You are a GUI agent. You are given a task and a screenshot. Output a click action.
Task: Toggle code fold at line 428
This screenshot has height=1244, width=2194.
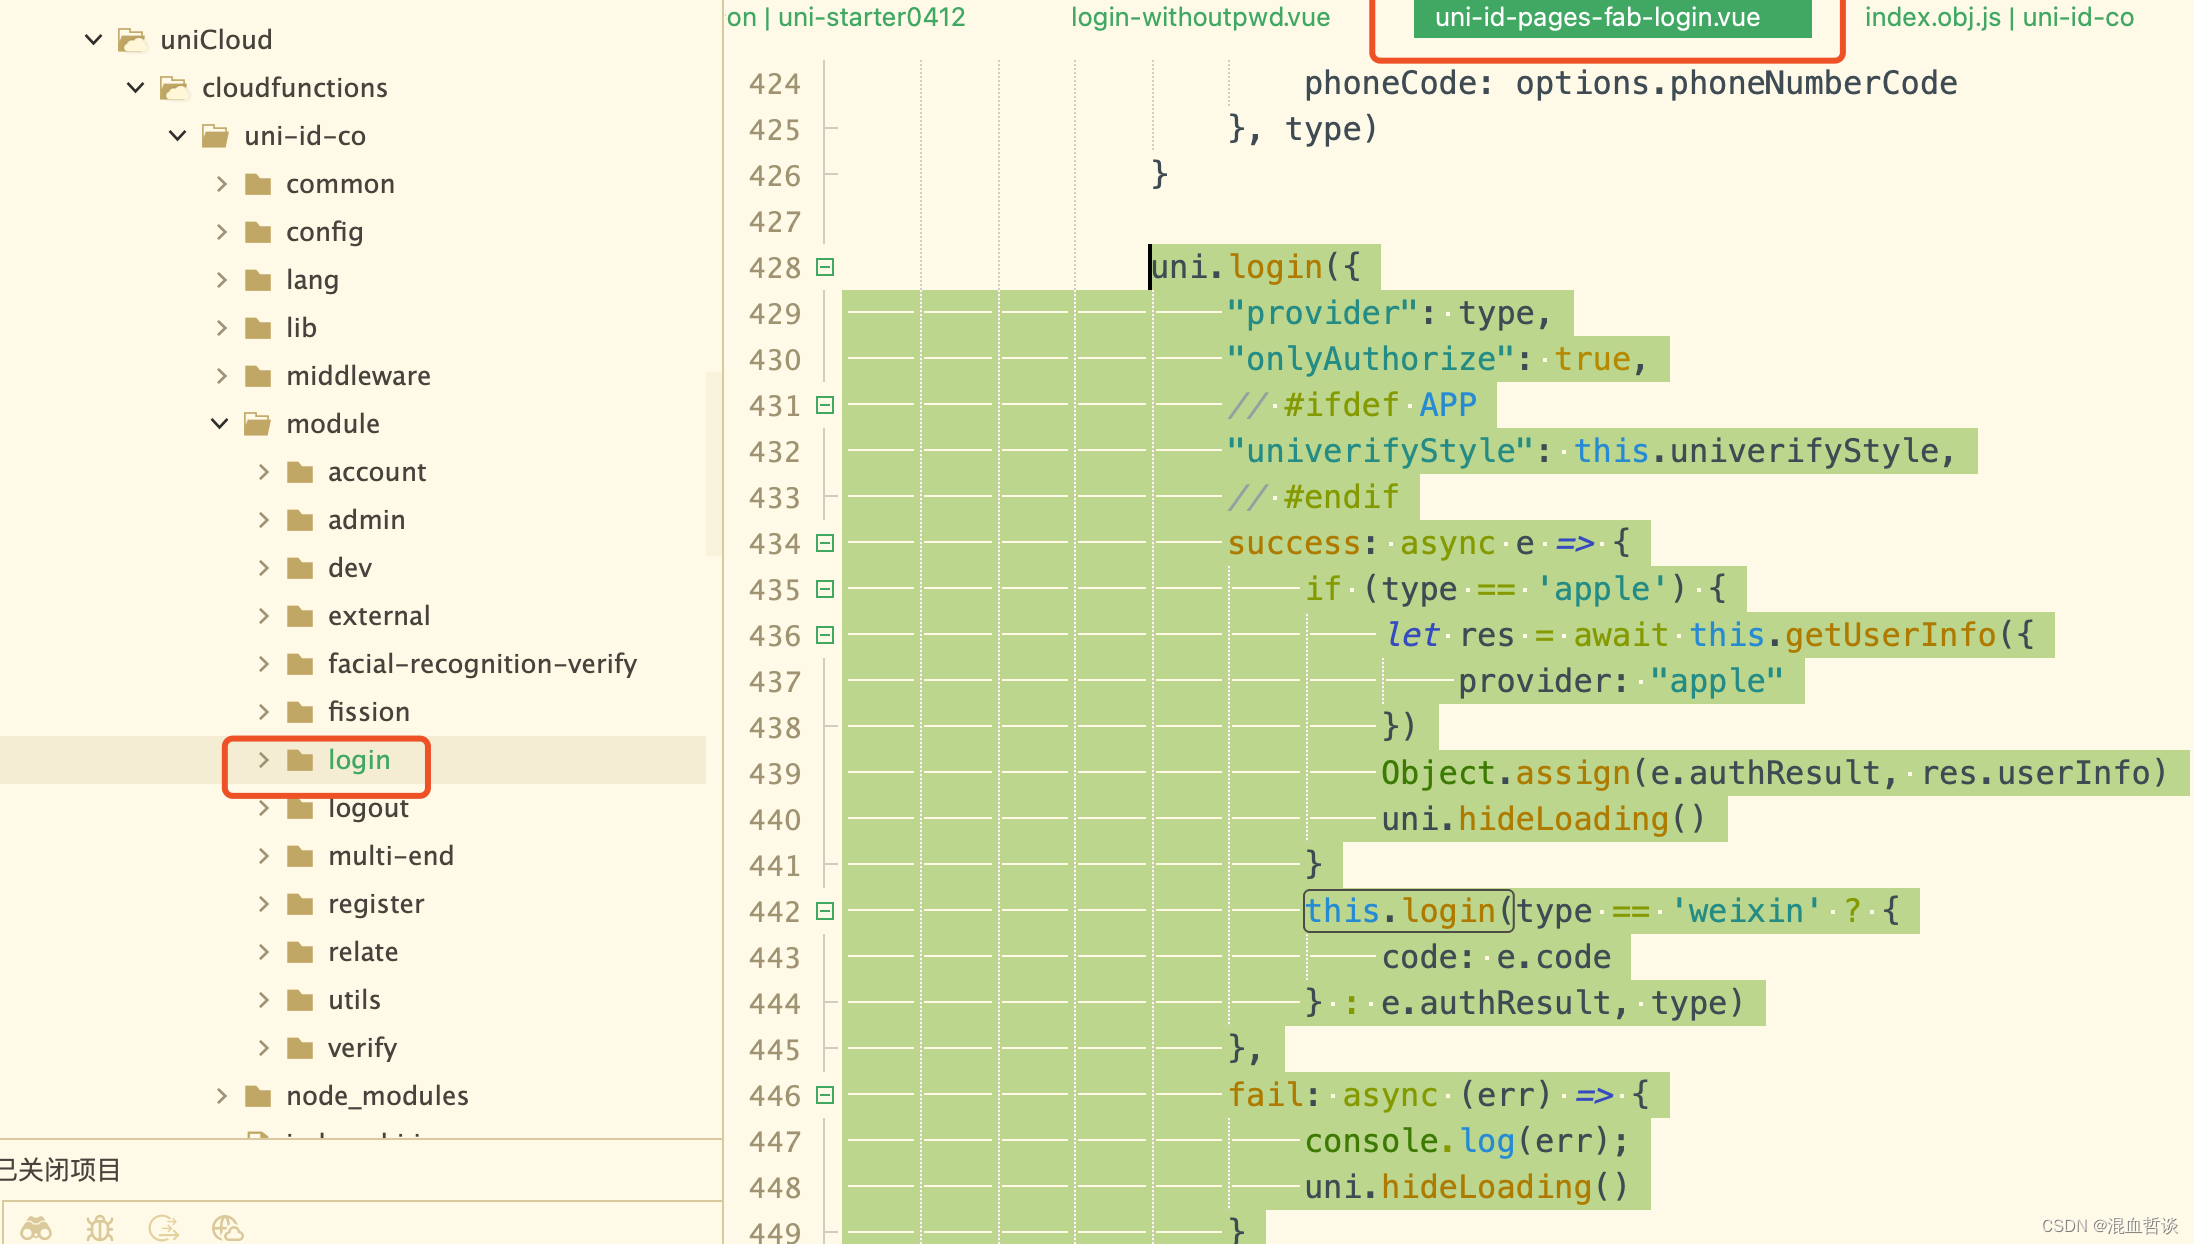(x=826, y=267)
